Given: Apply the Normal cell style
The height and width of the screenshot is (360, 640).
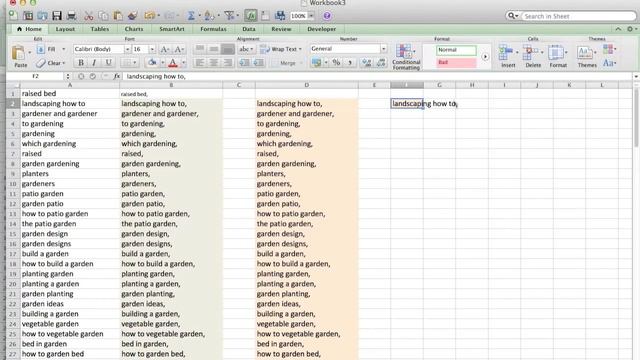Looking at the screenshot, I should tap(456, 50).
